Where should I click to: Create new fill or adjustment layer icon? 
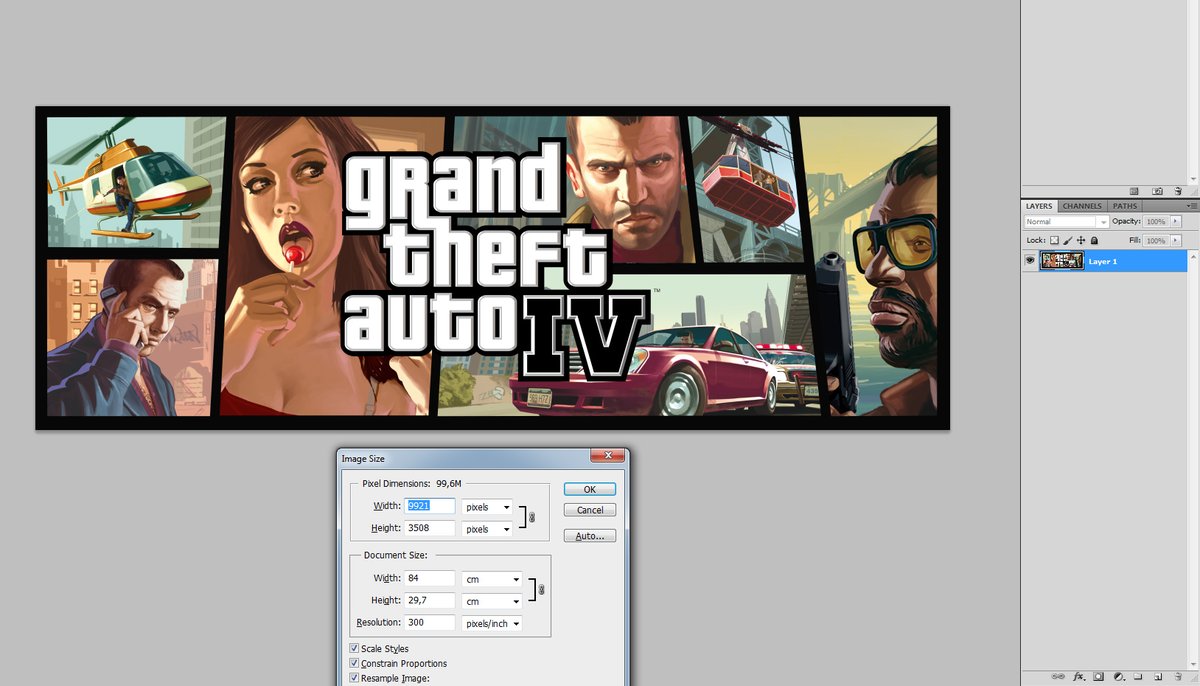click(1119, 676)
